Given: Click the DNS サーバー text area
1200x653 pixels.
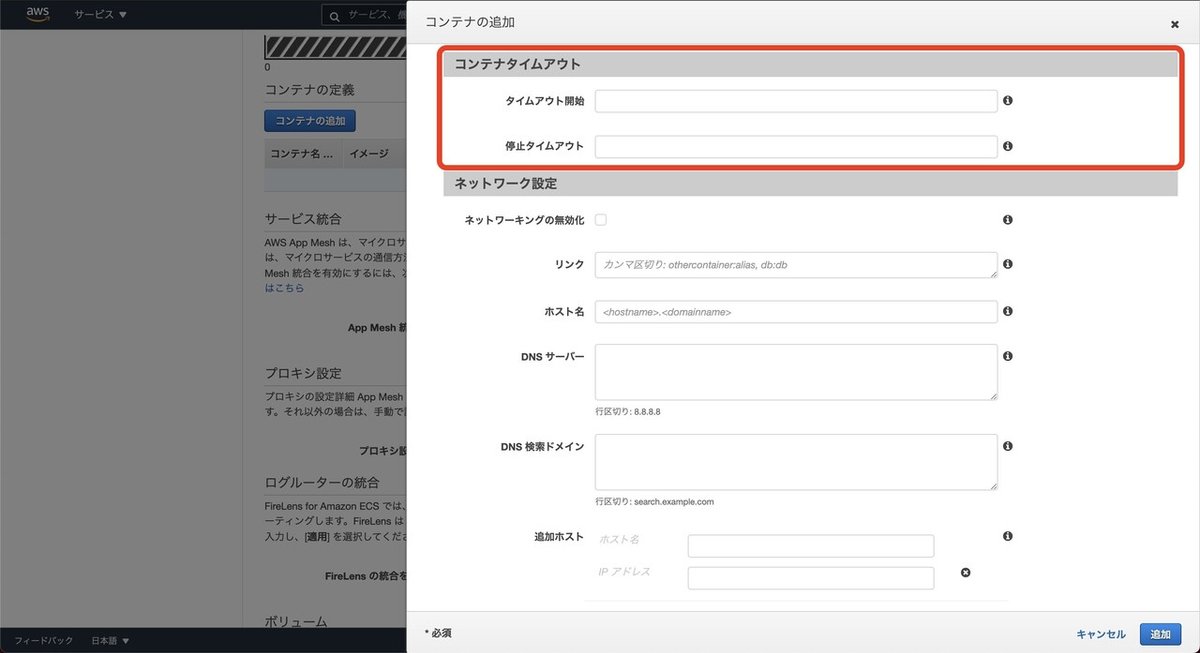Looking at the screenshot, I should [x=796, y=372].
